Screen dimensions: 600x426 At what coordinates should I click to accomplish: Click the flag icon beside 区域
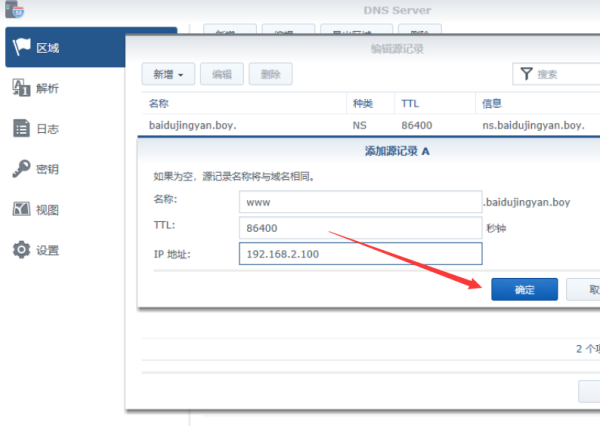coord(21,47)
